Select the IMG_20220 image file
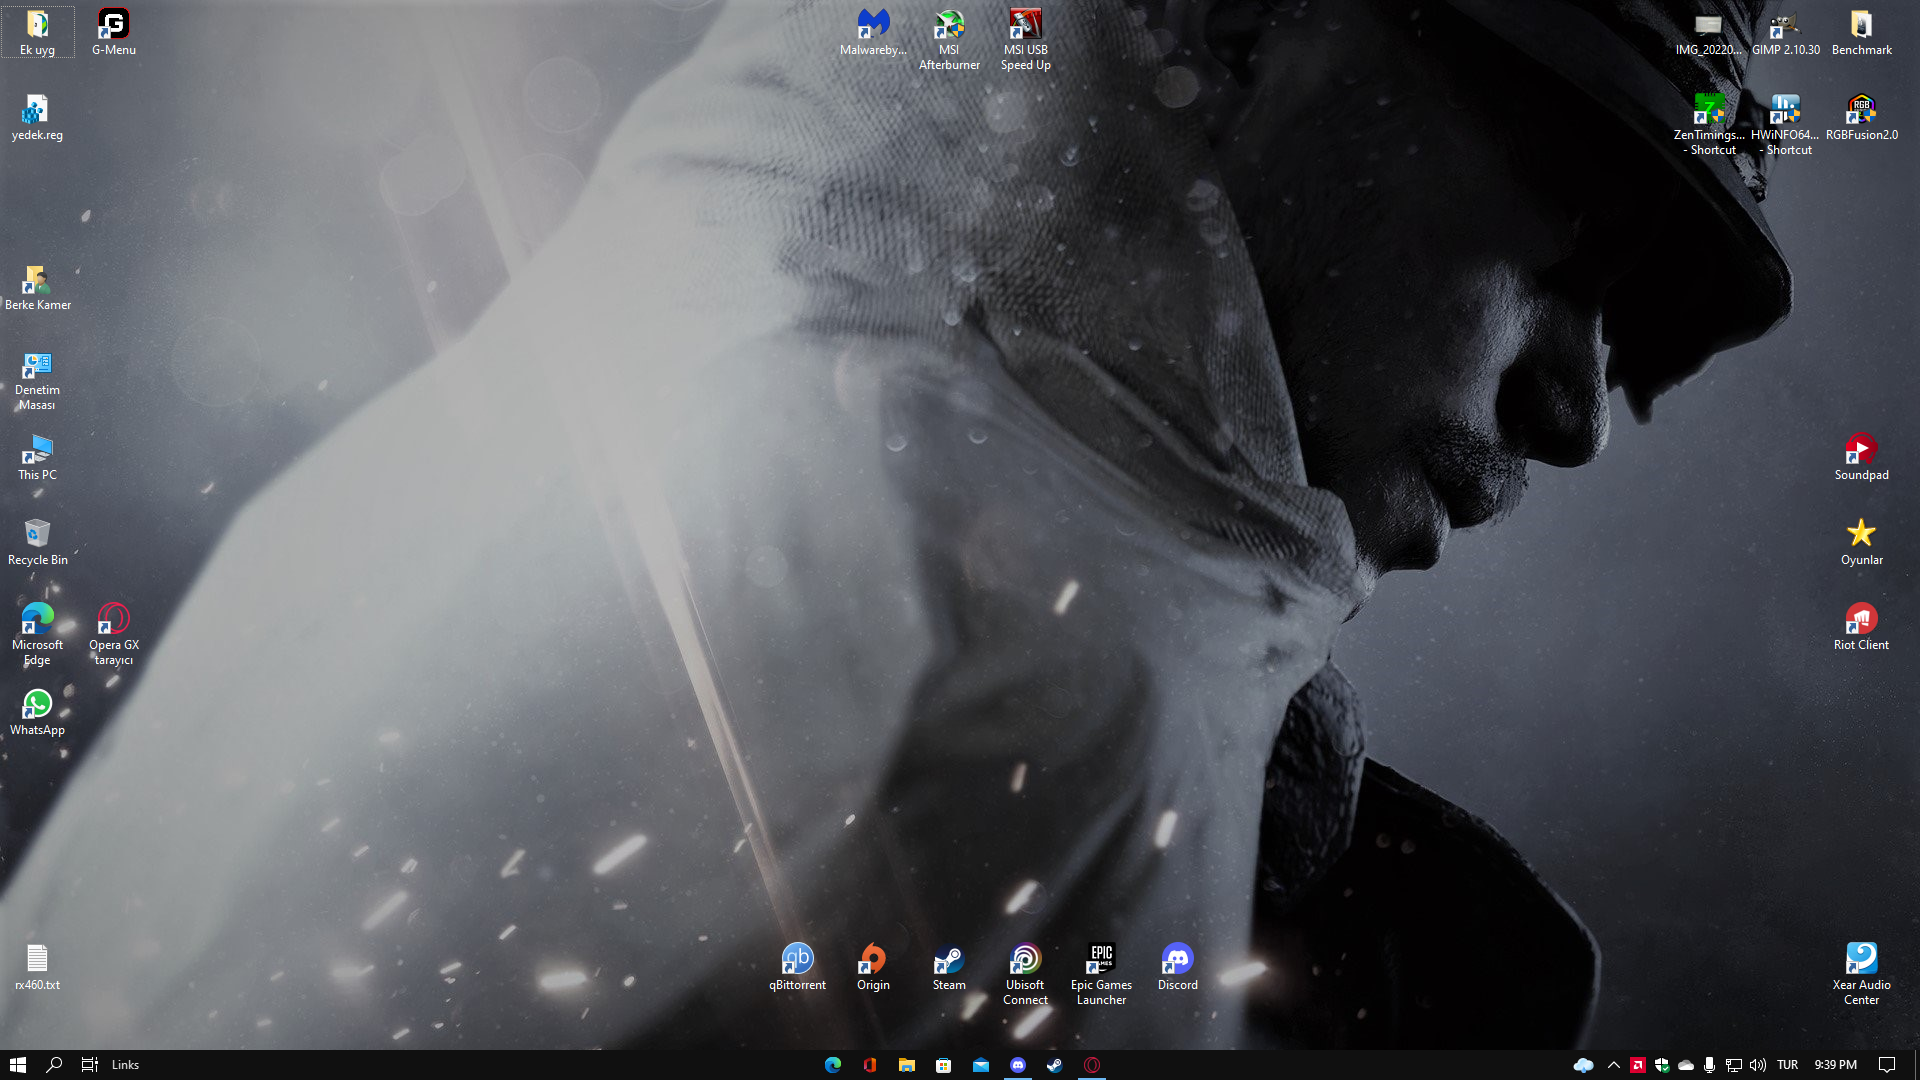1920x1080 pixels. [x=1708, y=32]
